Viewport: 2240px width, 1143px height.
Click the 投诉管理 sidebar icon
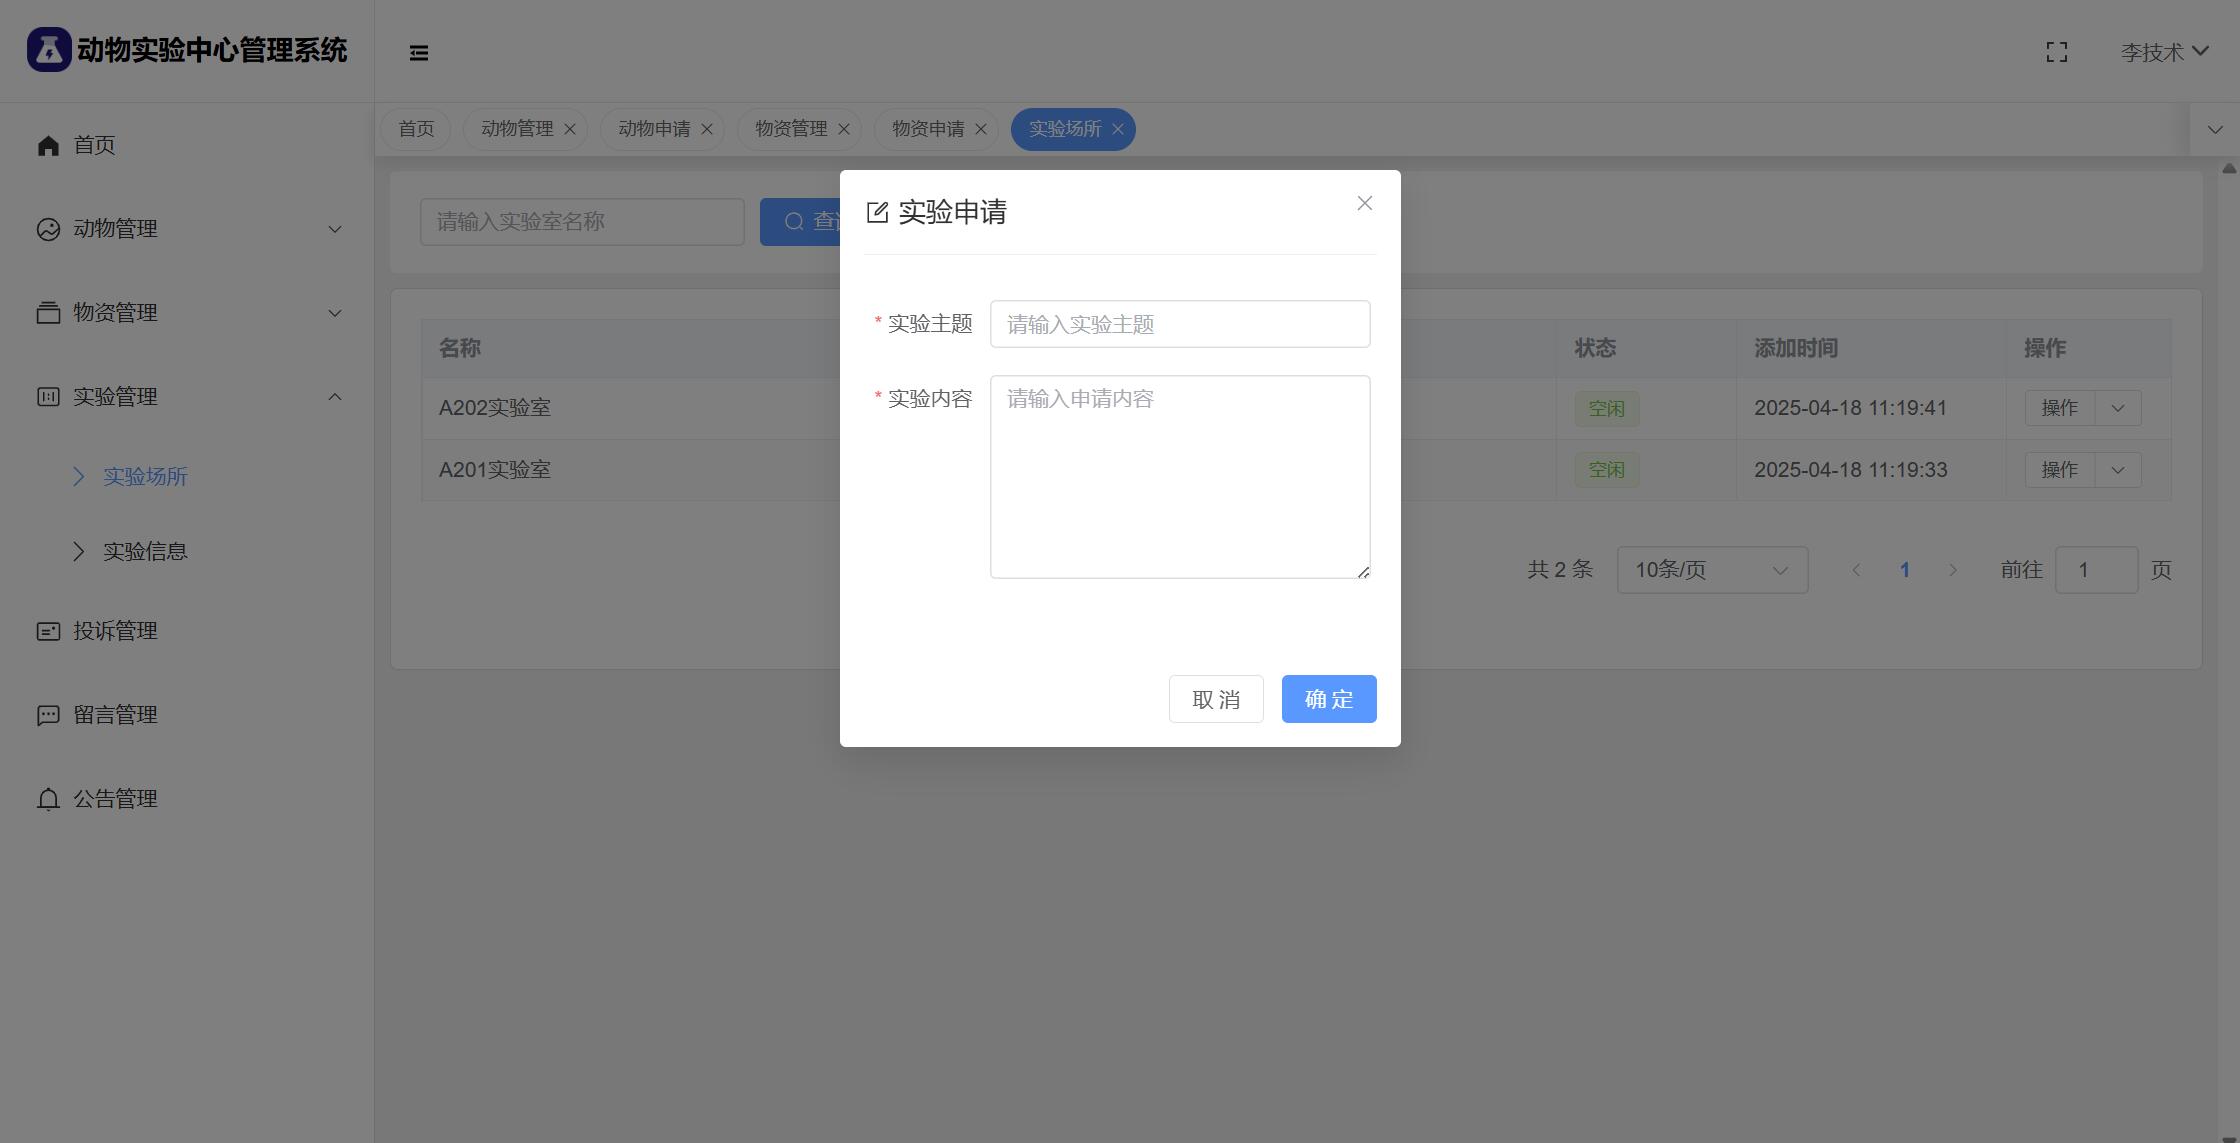(48, 631)
